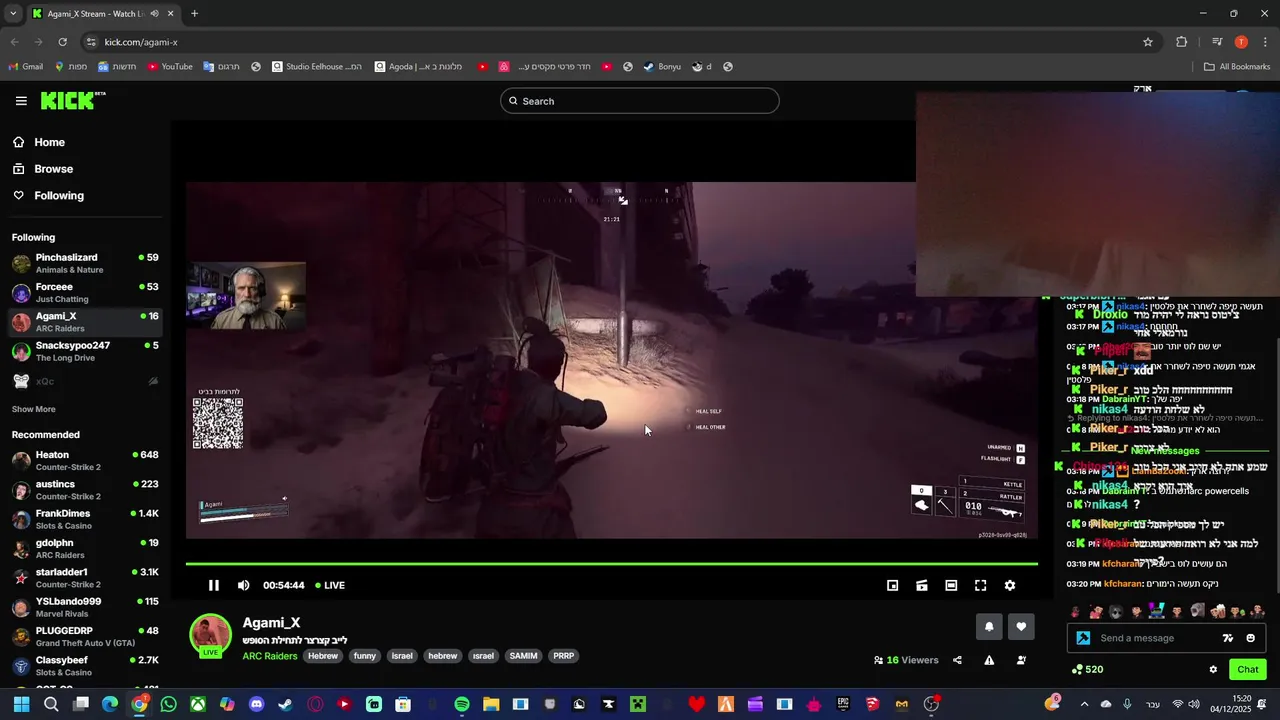1280x720 pixels.
Task: Toggle notifications bell for Agami_X
Action: [989, 627]
